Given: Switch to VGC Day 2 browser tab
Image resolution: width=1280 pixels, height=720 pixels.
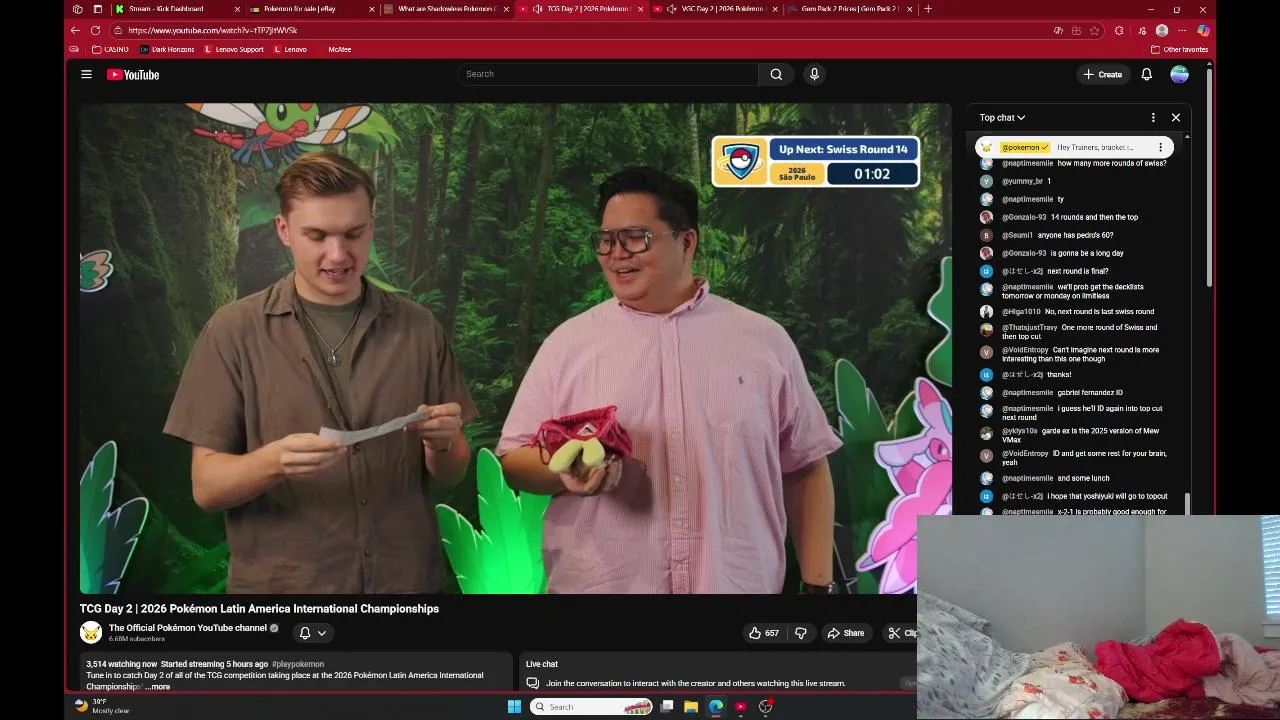Looking at the screenshot, I should 716,9.
